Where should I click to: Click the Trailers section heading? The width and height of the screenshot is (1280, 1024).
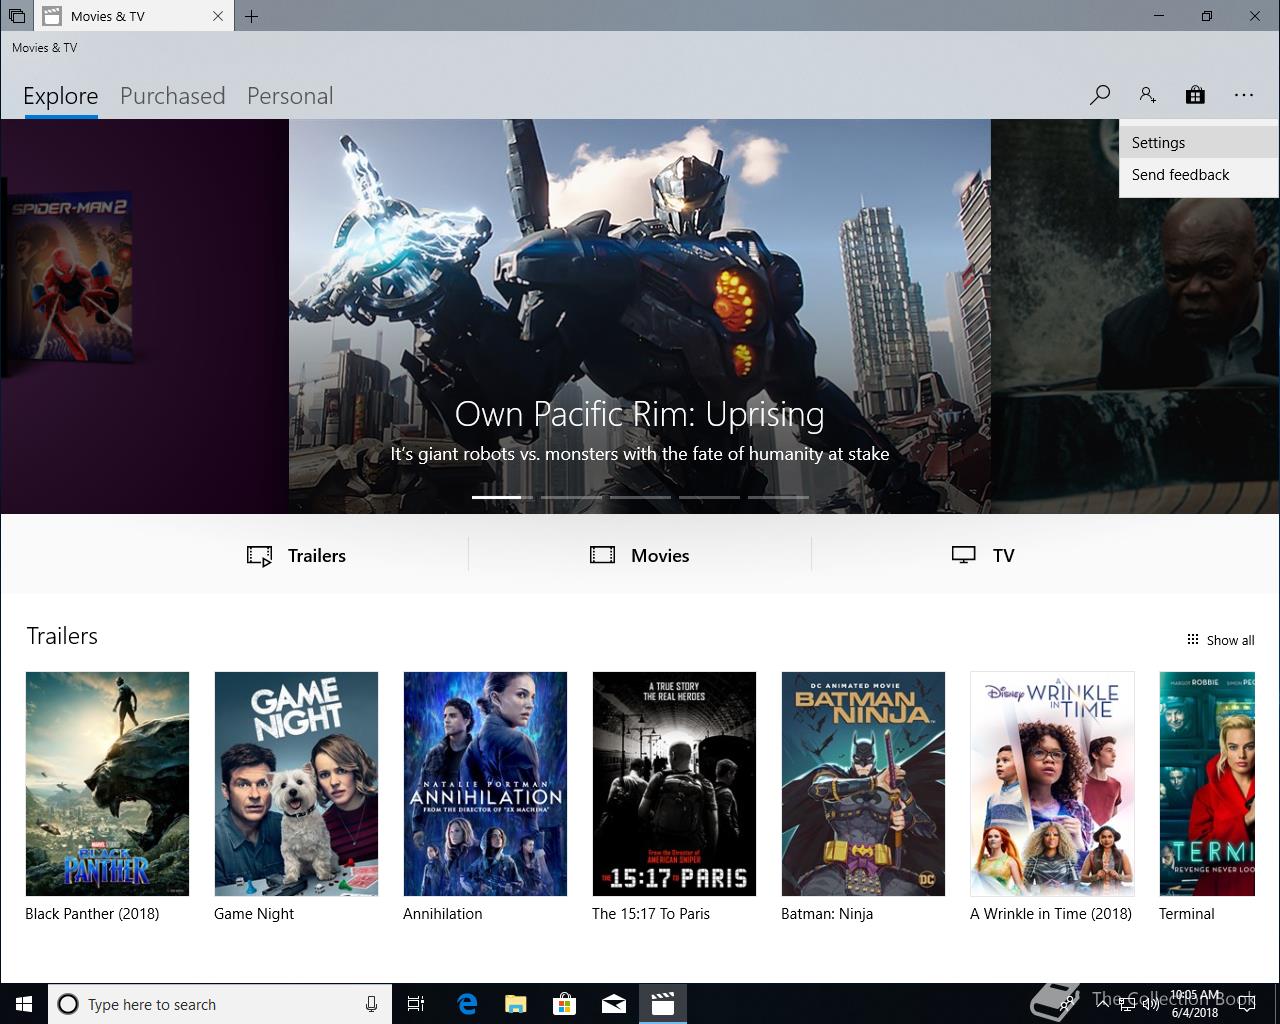(62, 636)
